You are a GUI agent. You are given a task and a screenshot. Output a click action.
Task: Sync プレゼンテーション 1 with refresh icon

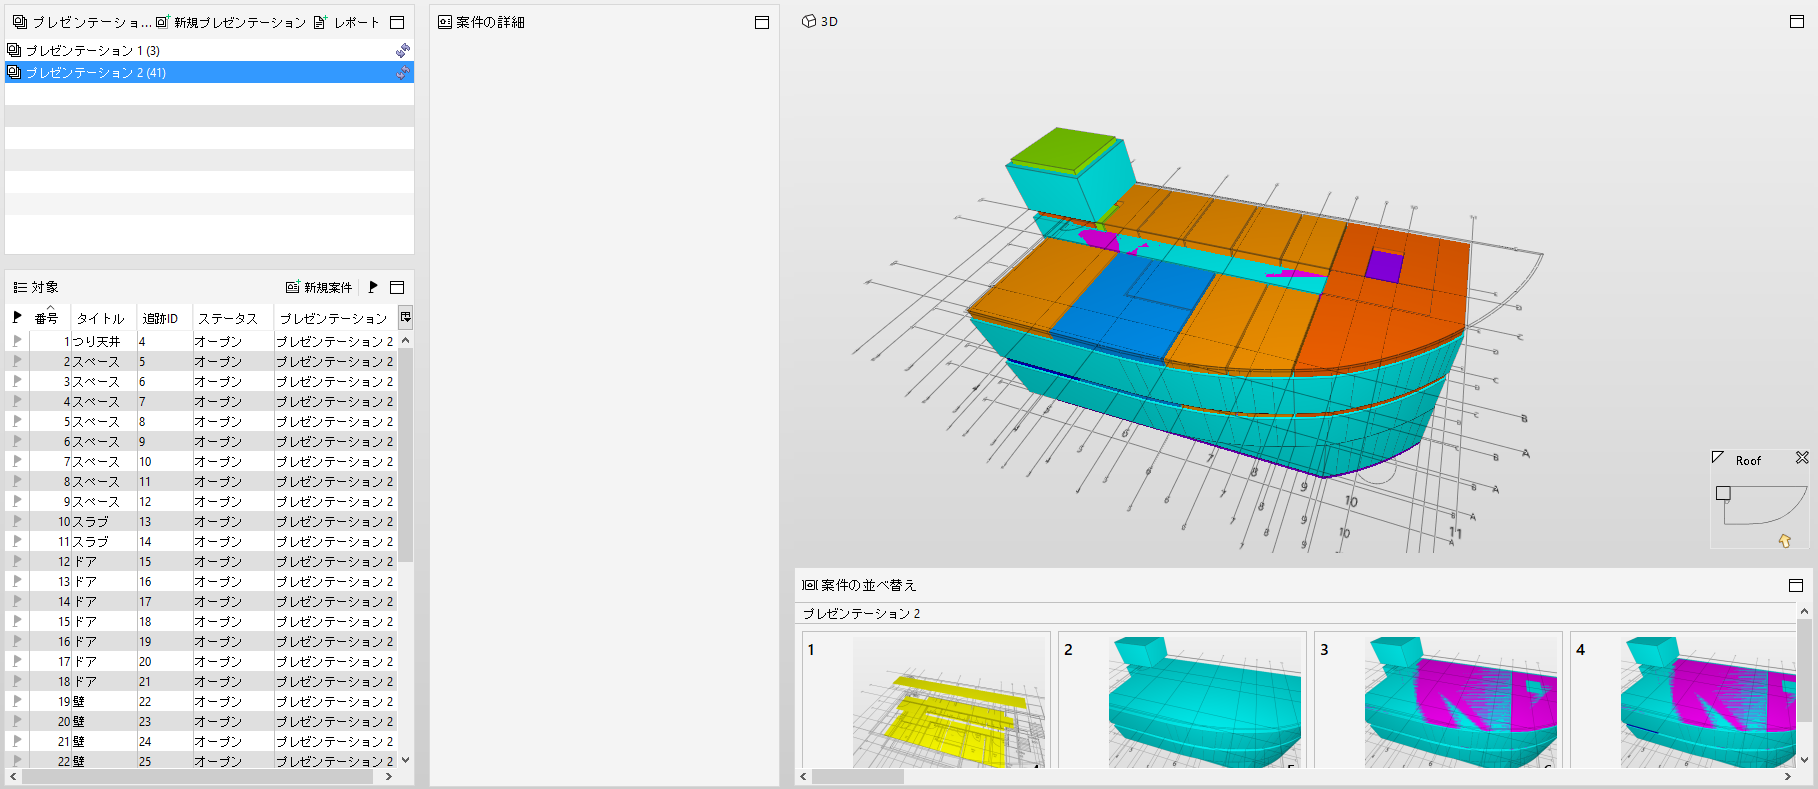coord(402,50)
